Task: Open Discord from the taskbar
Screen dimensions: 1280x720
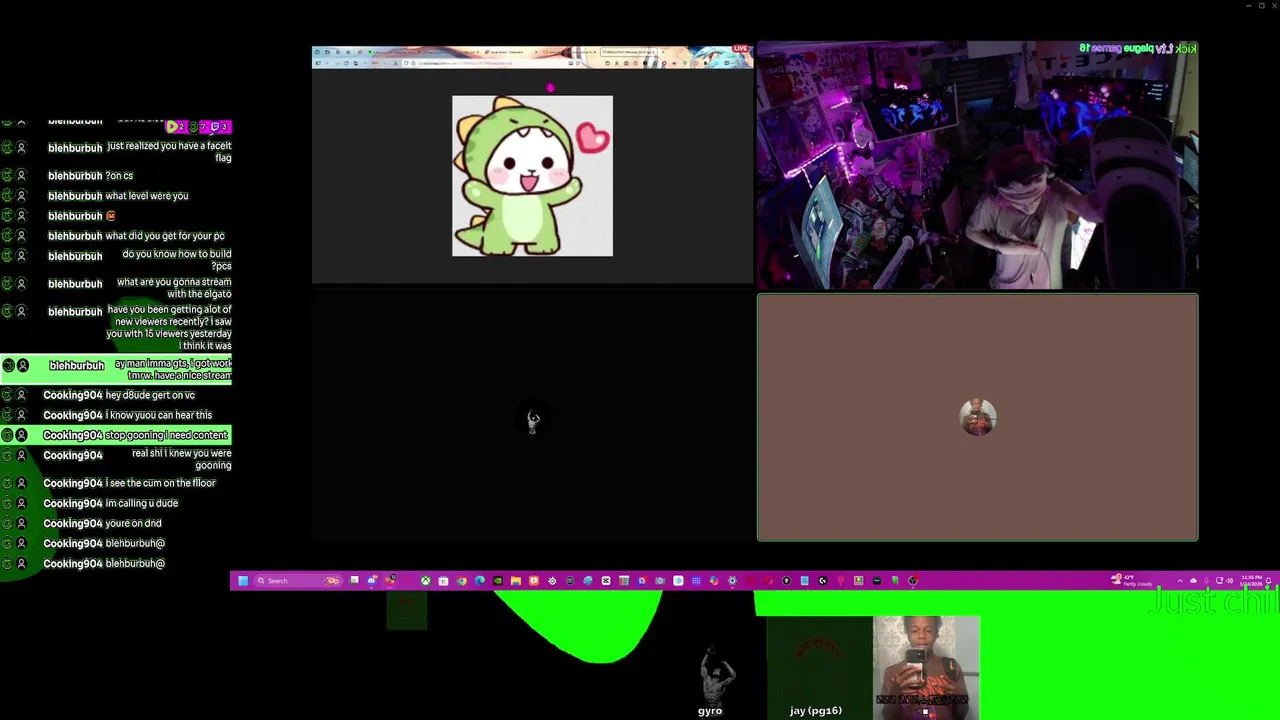Action: click(x=372, y=580)
